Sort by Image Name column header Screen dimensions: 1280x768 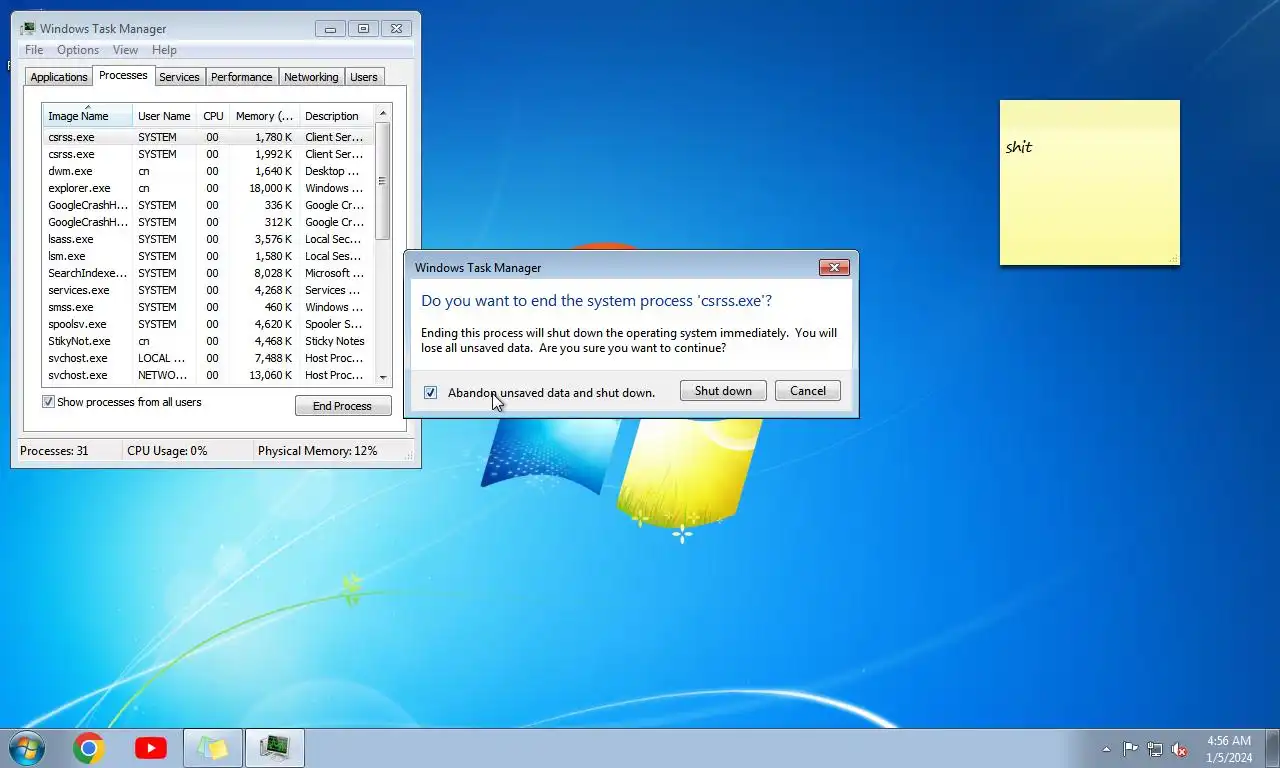click(x=87, y=115)
